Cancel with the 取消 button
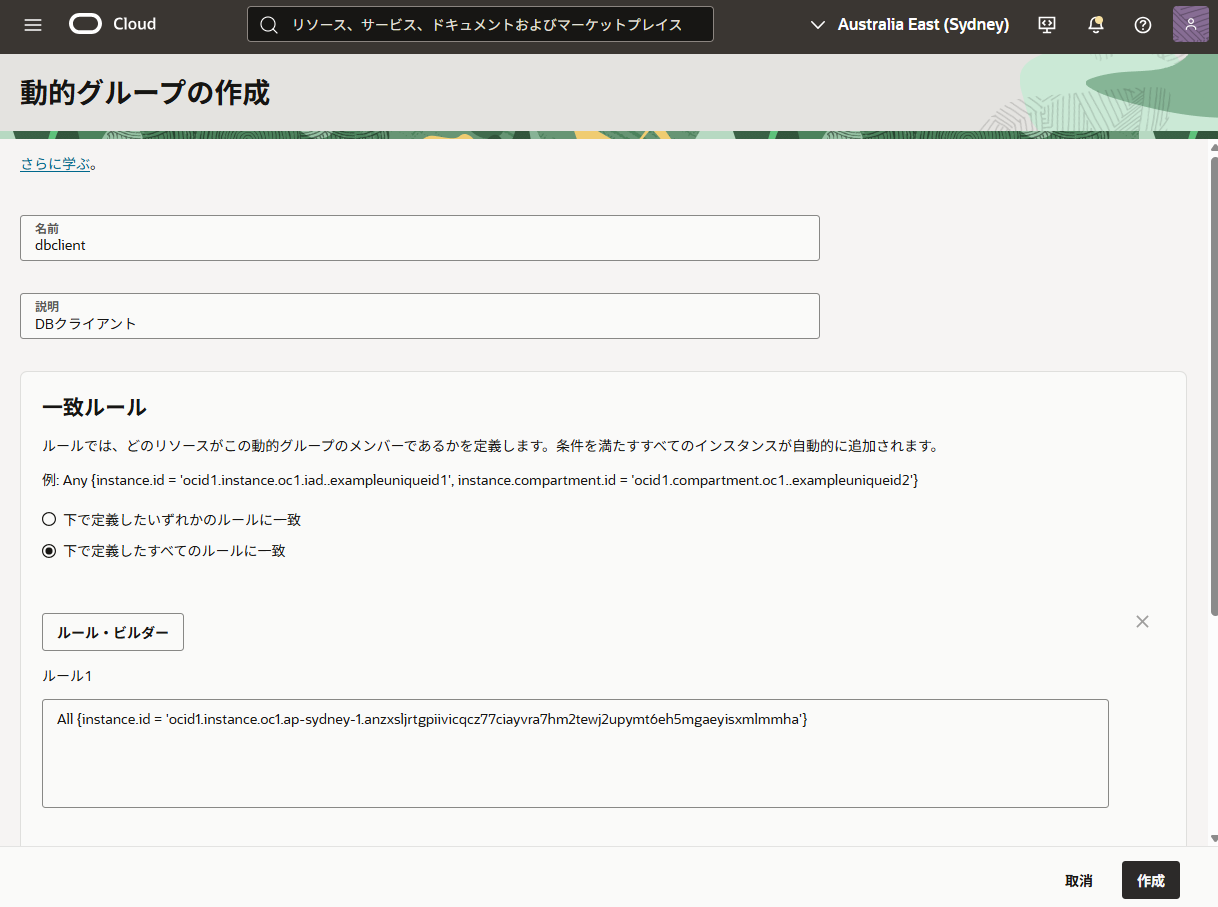This screenshot has height=907, width=1218. [1078, 880]
